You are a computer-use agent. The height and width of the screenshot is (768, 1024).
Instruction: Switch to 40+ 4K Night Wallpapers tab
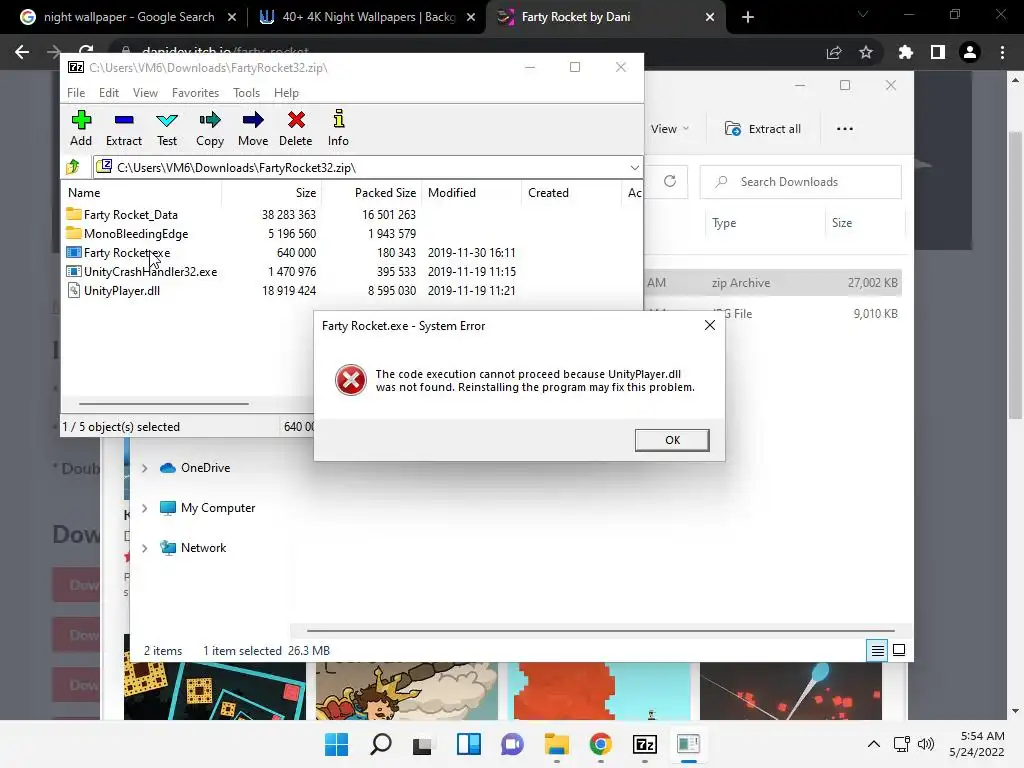(x=356, y=17)
